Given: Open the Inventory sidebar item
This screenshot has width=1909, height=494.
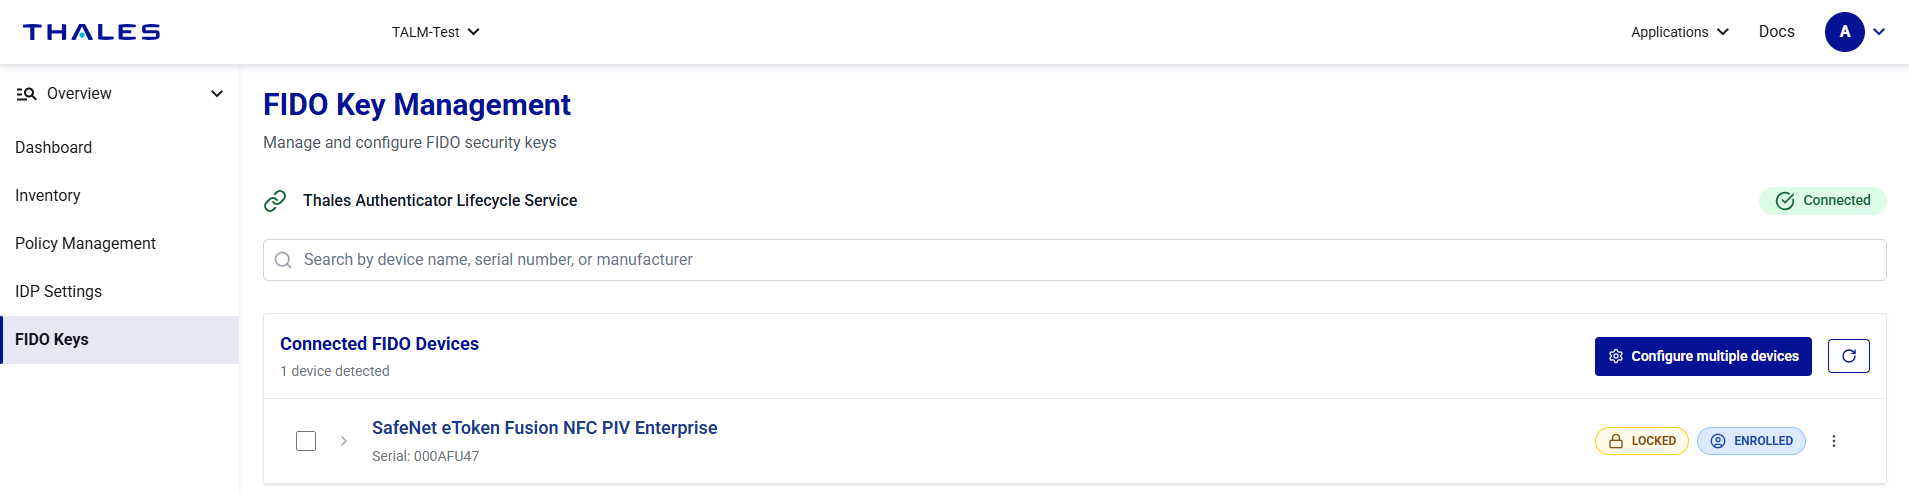Looking at the screenshot, I should click(48, 196).
